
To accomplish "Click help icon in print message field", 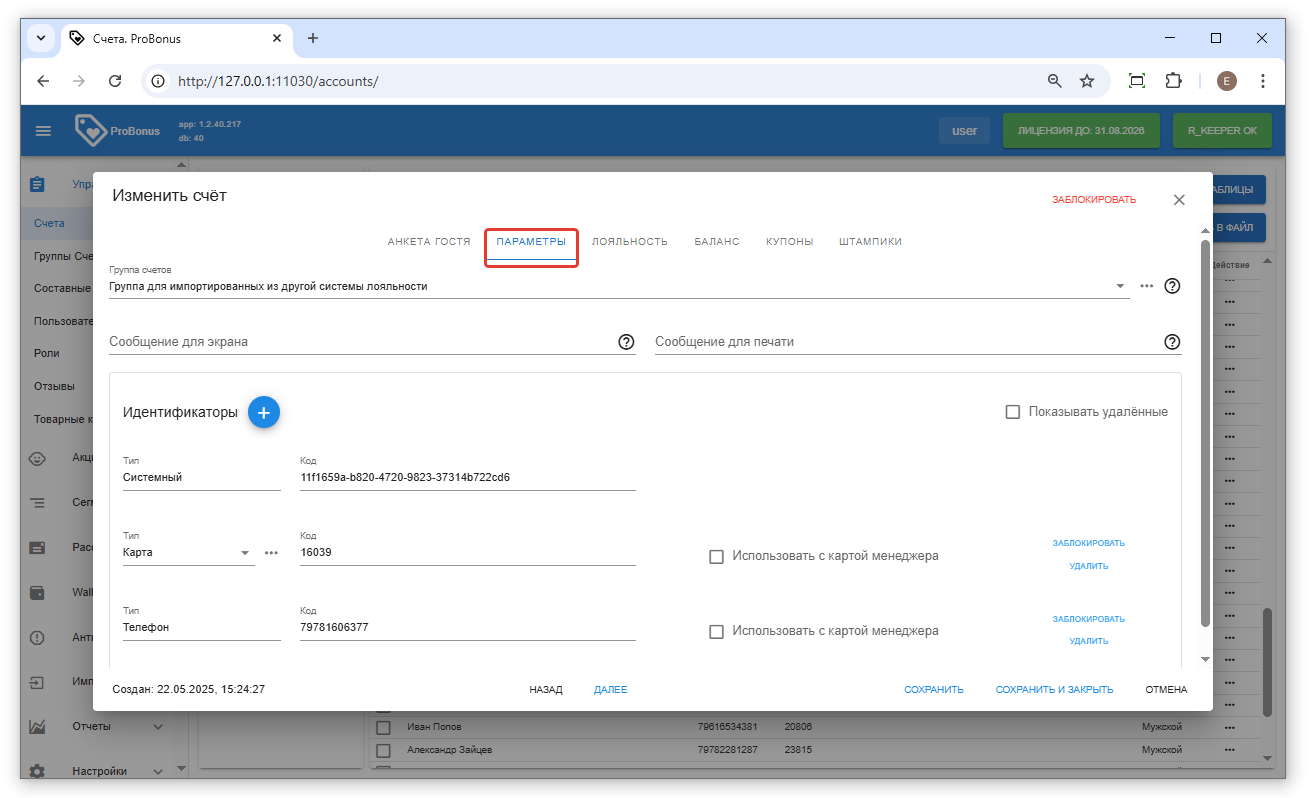I will click(x=1172, y=342).
